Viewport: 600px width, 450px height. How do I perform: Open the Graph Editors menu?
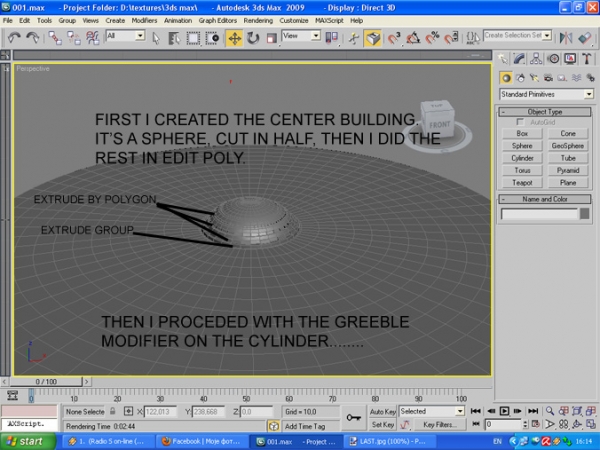click(x=217, y=20)
